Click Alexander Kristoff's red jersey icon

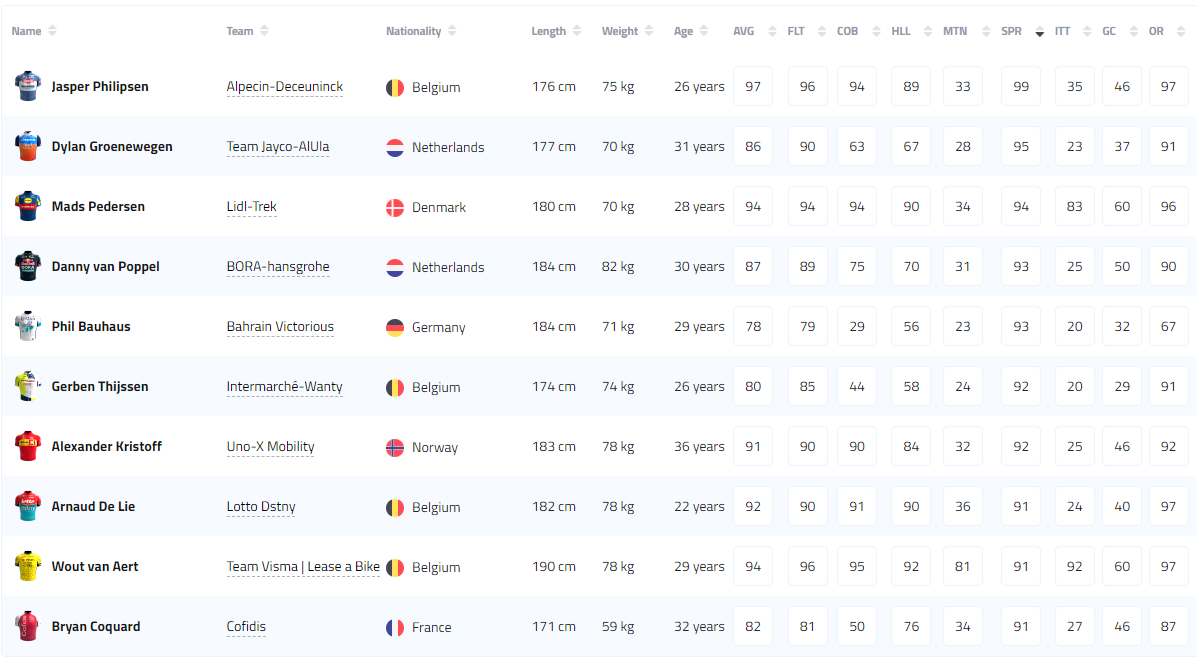click(x=27, y=446)
